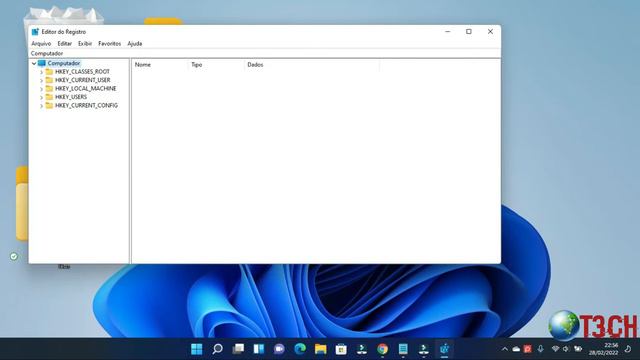Open the Widgets panel
Image resolution: width=640 pixels, height=360 pixels.
click(259, 349)
